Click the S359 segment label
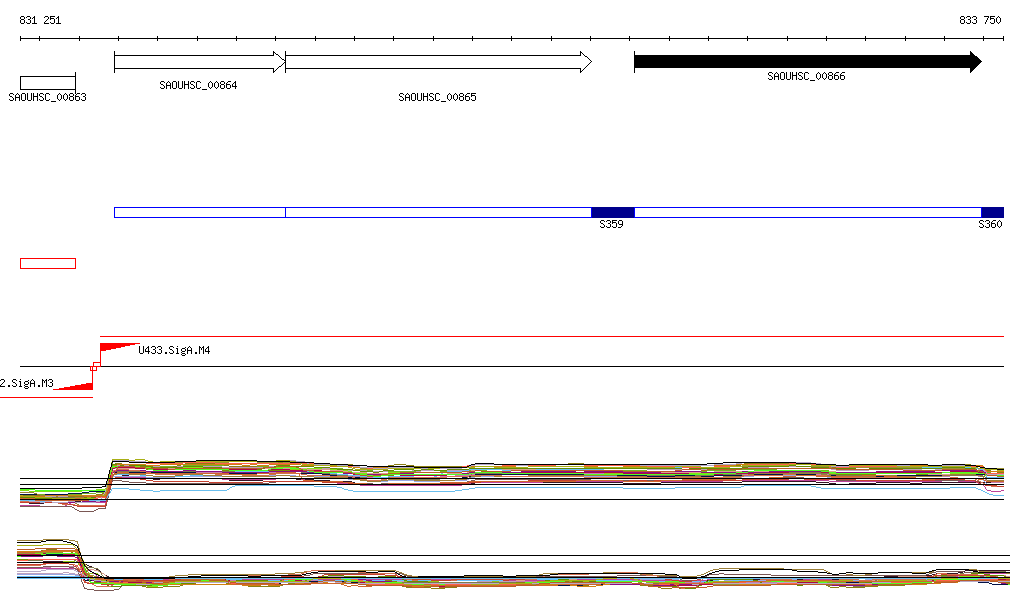Image resolution: width=1024 pixels, height=611 pixels. click(x=611, y=226)
